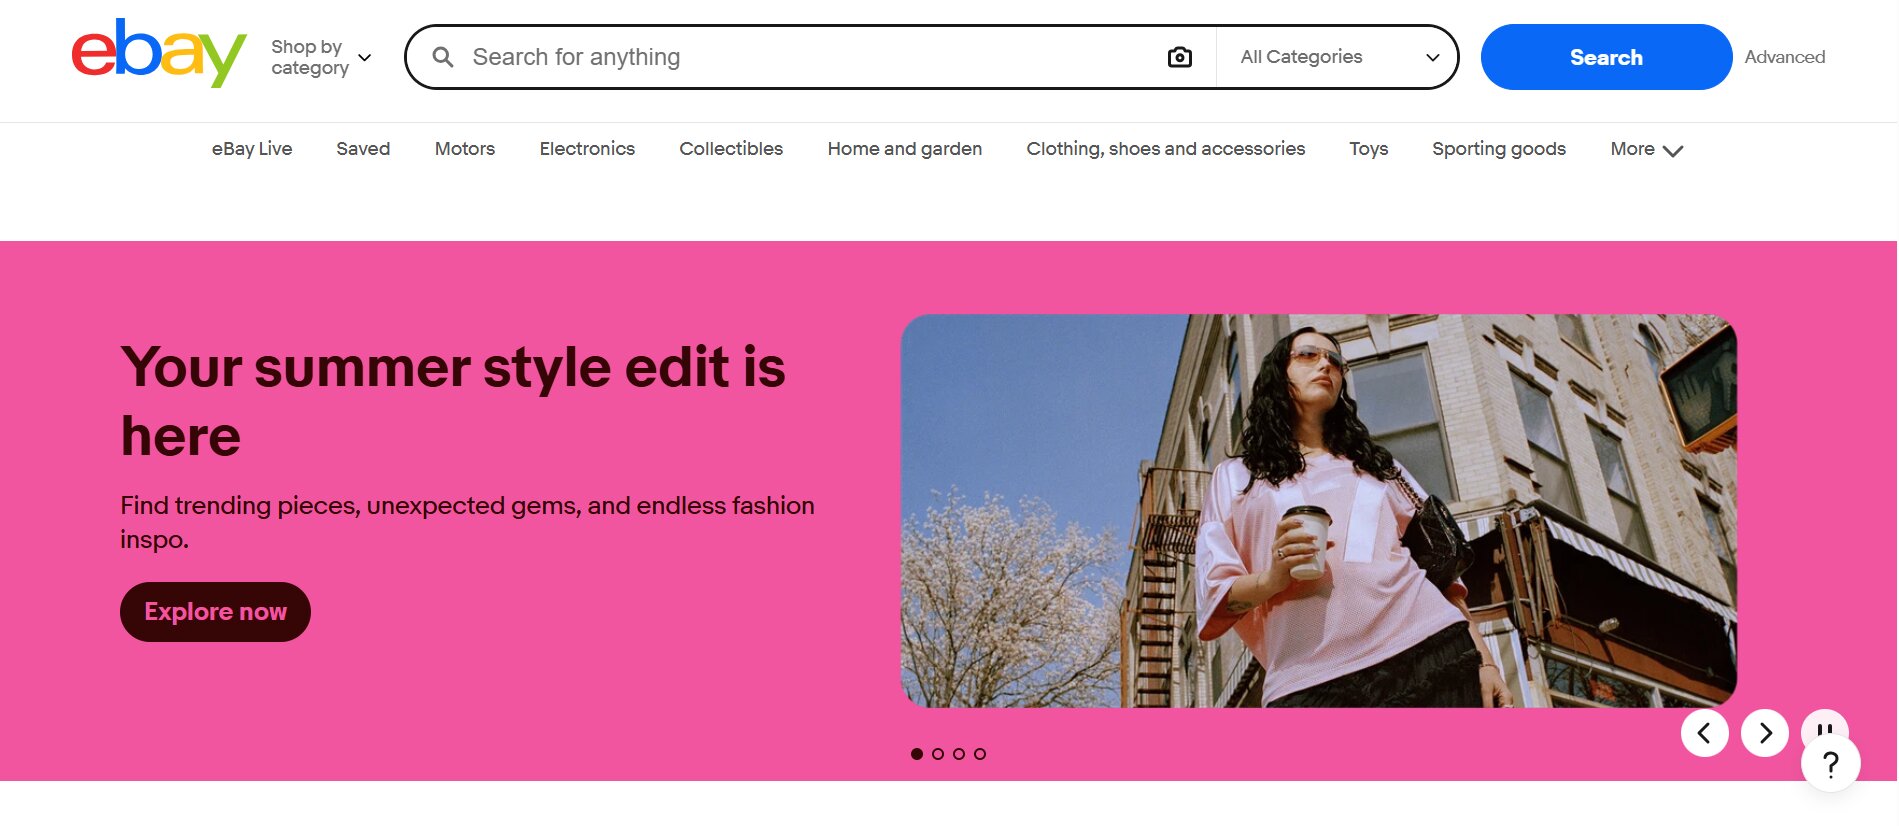The height and width of the screenshot is (826, 1899).
Task: Select the fourth carousel dot
Action: click(980, 754)
